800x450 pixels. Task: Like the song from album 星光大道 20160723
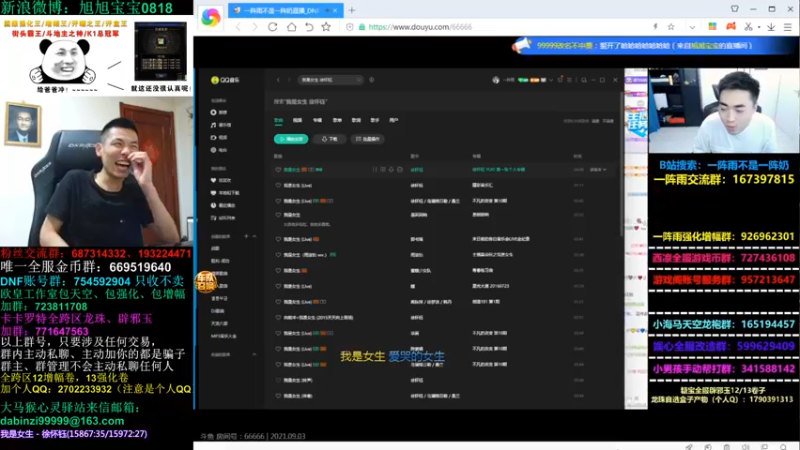(278, 287)
